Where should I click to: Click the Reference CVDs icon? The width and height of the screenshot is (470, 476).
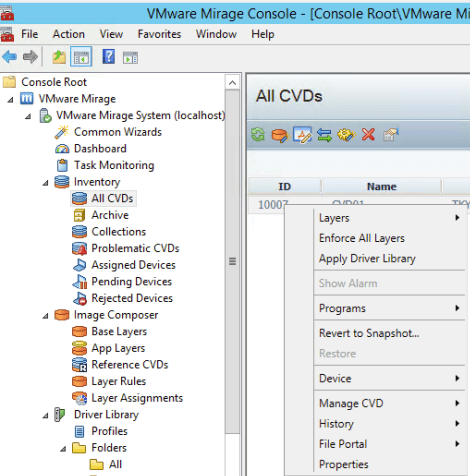click(79, 365)
